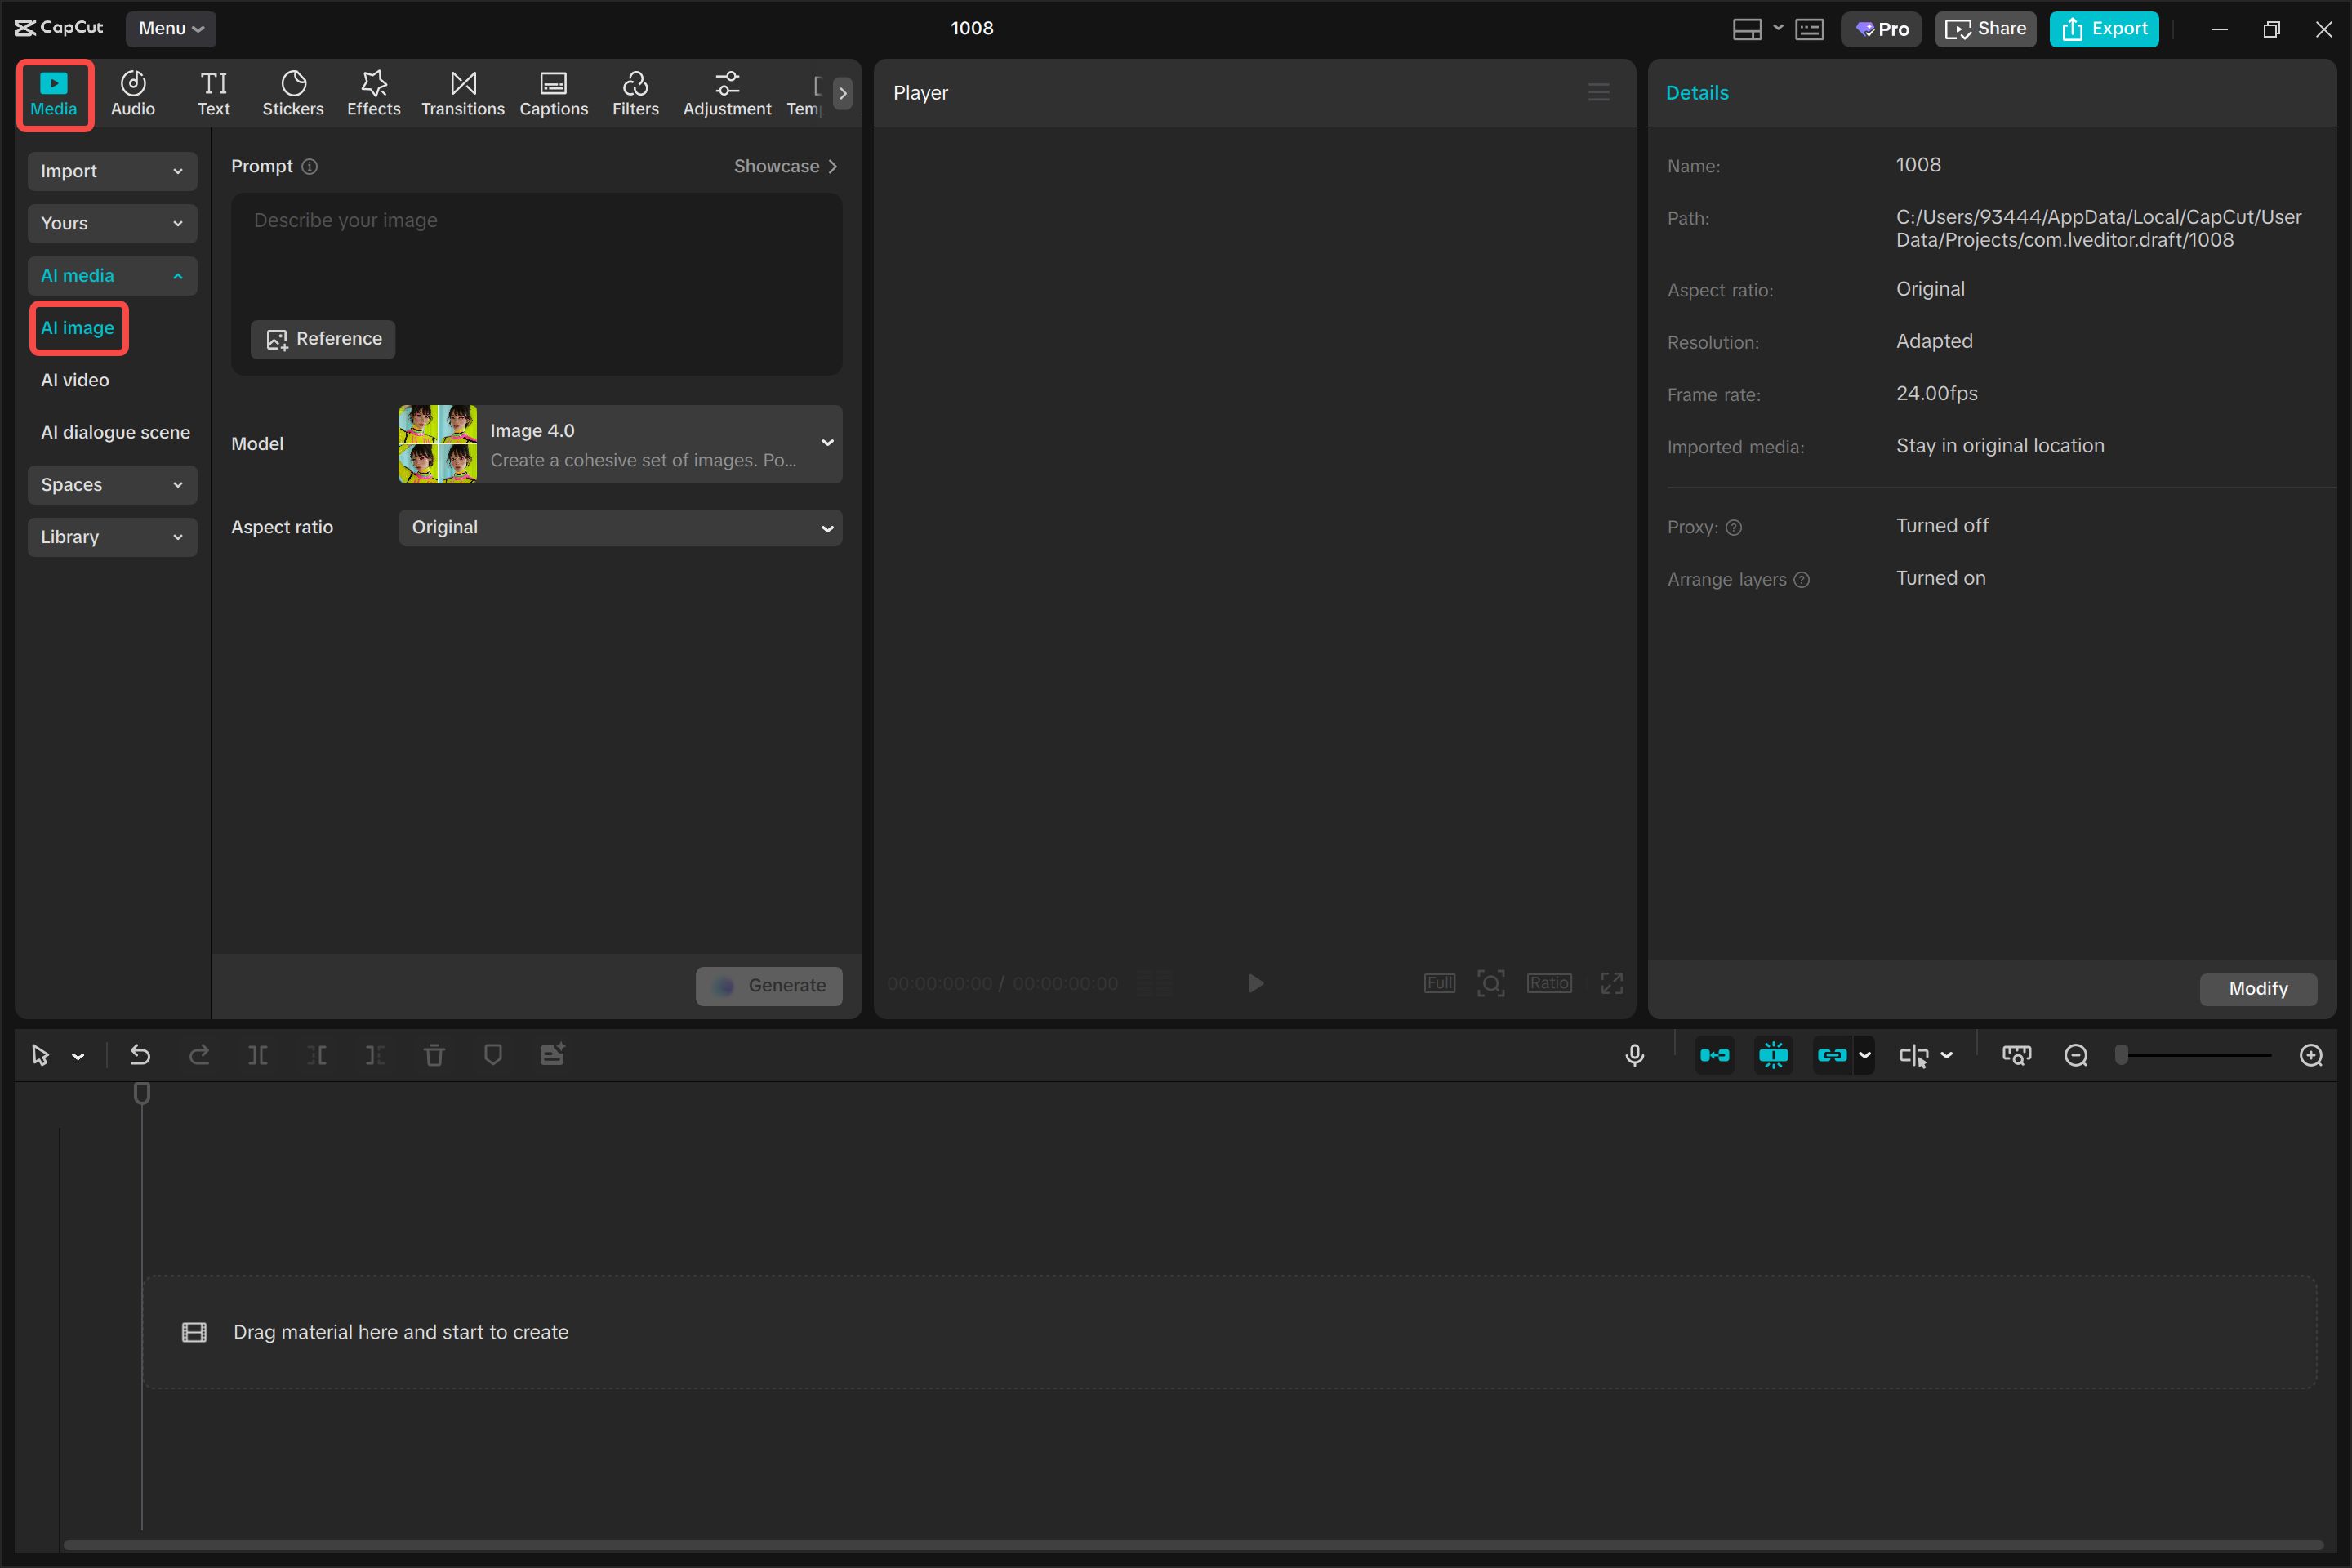This screenshot has width=2352, height=1568.
Task: Open the layout switcher dropdown arrow
Action: click(x=1778, y=28)
